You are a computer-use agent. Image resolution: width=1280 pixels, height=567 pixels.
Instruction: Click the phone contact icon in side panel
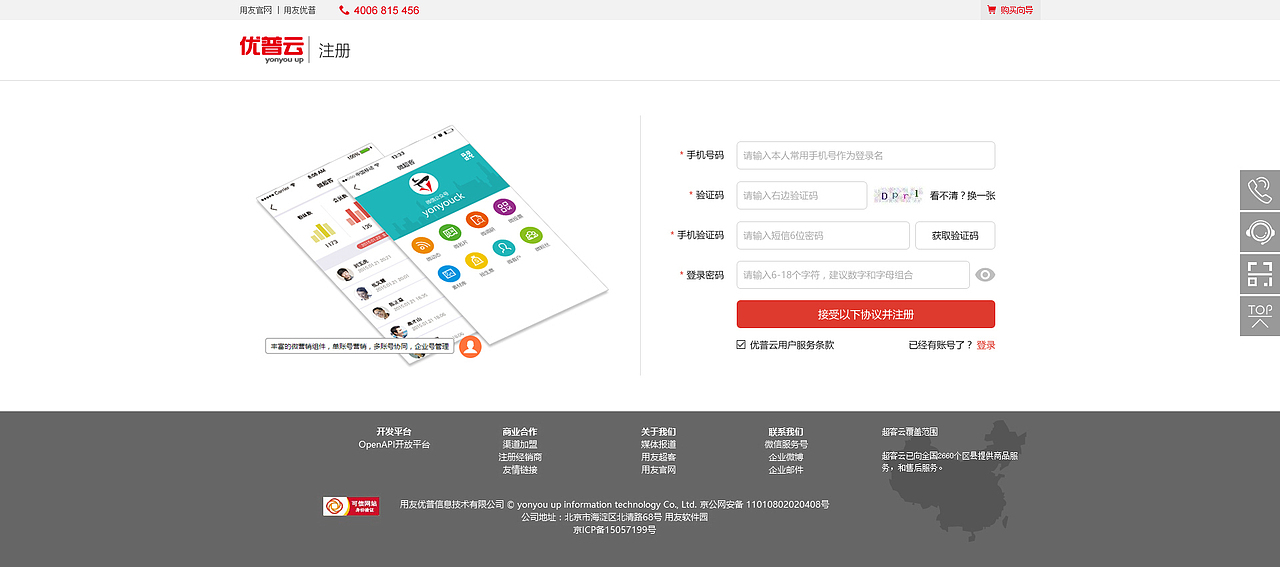(x=1260, y=190)
